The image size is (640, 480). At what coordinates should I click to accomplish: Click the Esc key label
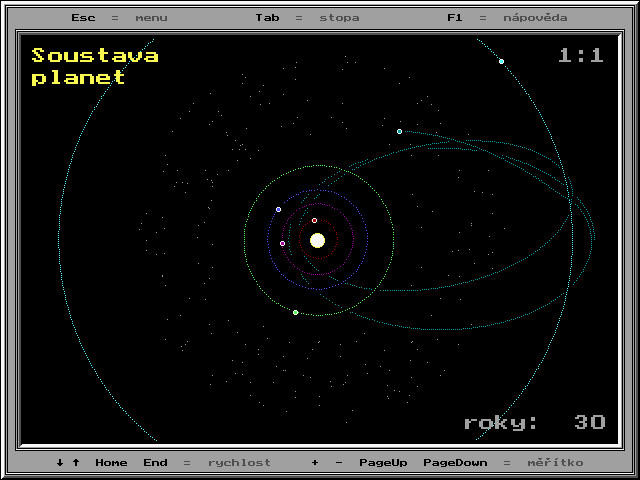coord(83,18)
